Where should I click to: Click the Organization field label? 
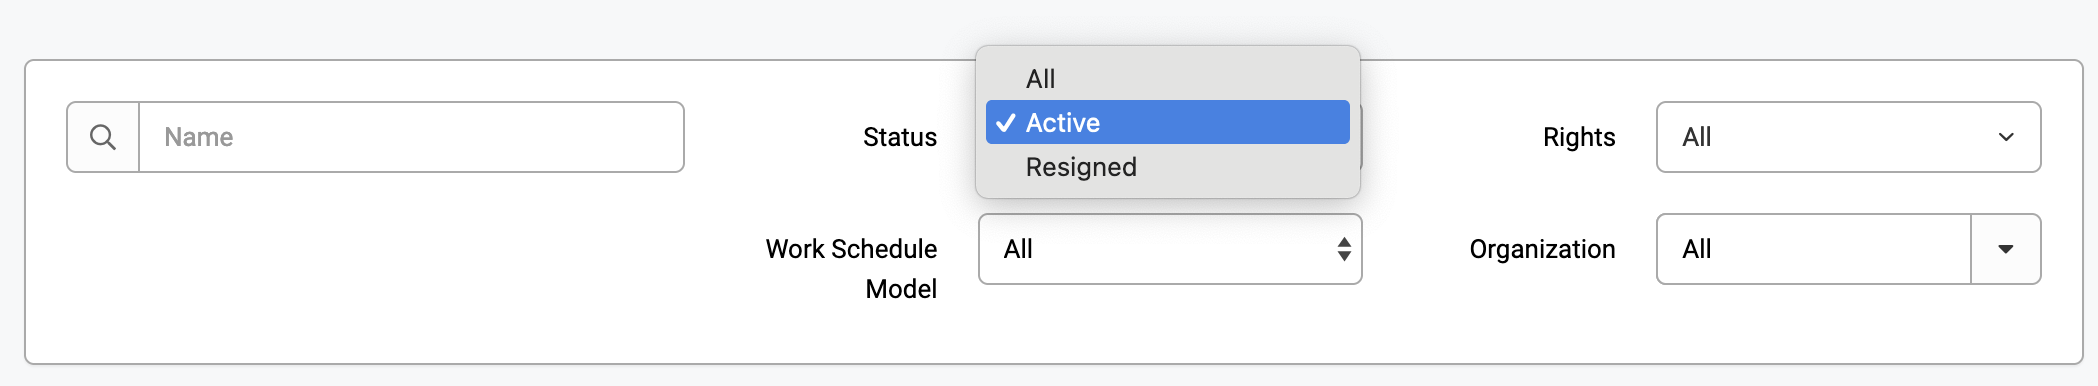1542,249
